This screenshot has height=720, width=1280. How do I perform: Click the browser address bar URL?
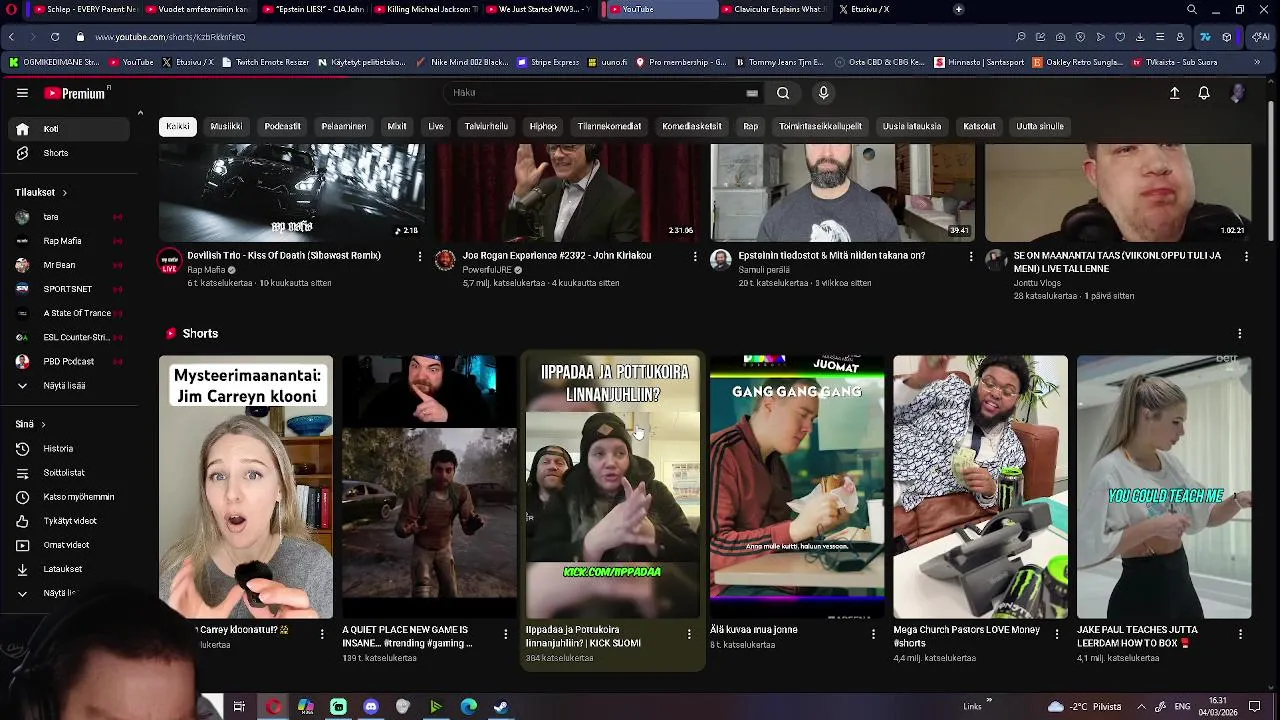point(170,37)
